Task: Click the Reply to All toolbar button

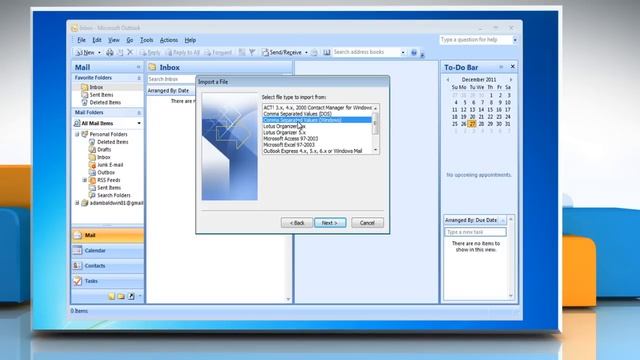Action: tap(182, 52)
